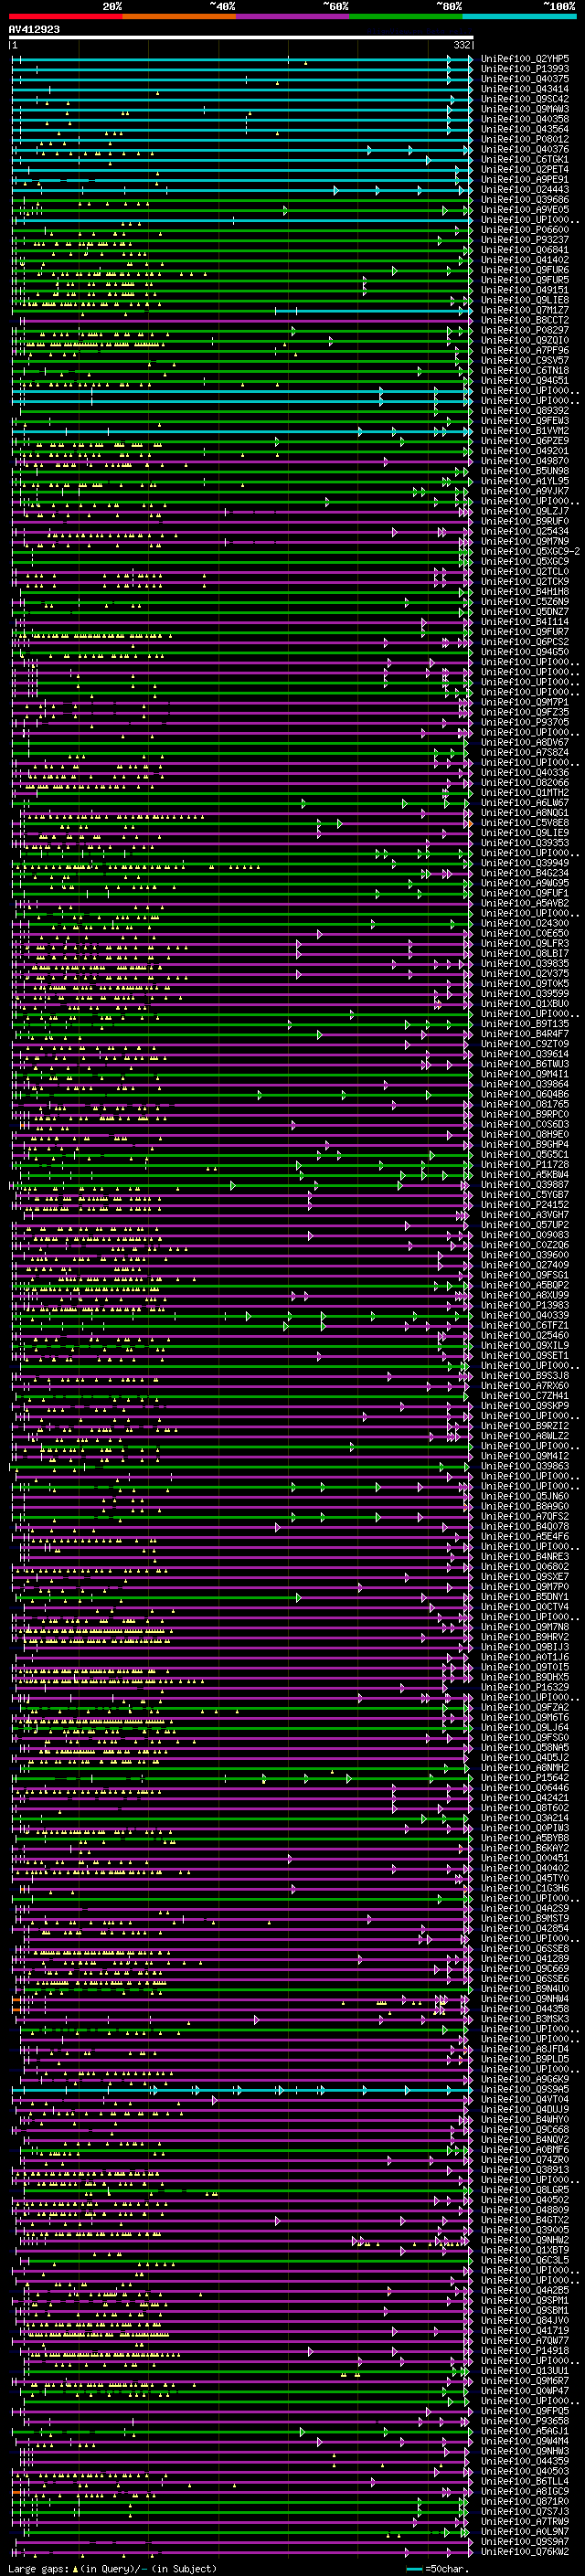Screen dimensions: 585x2576
Task: Select the UniRef100_A5AGJ1 label
Action: (x=525, y=2431)
